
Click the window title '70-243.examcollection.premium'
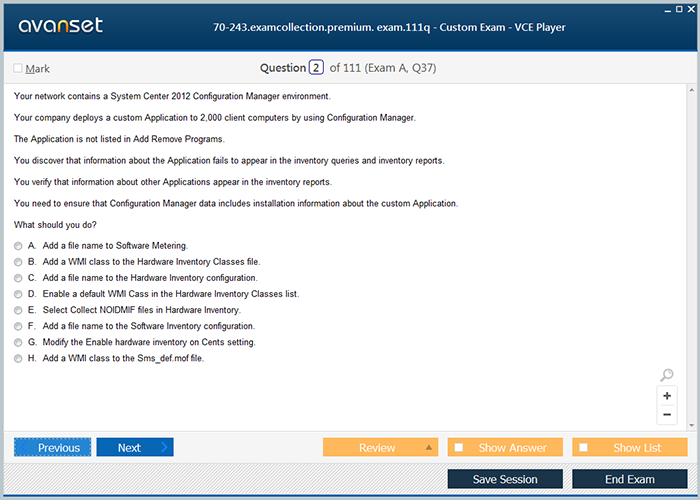[389, 27]
